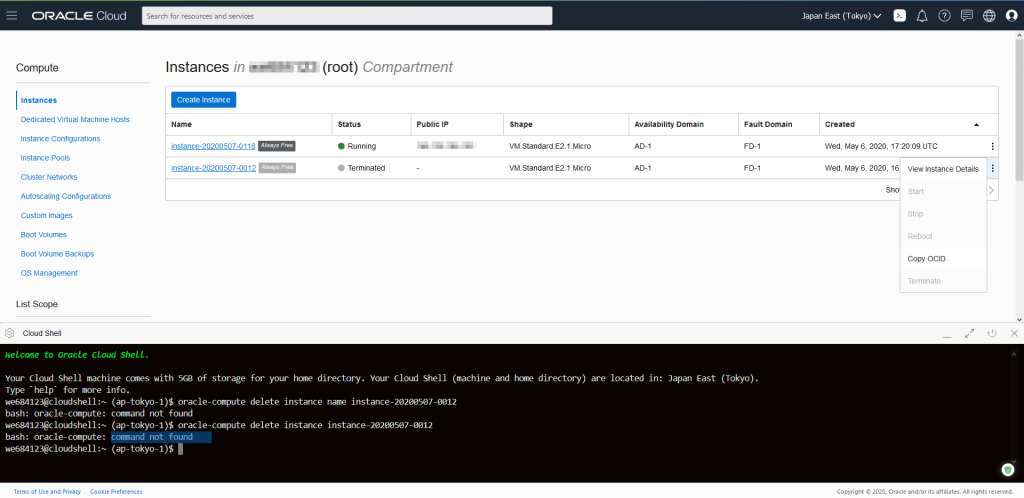Choose Copy OCID in actions menu

coord(943,258)
